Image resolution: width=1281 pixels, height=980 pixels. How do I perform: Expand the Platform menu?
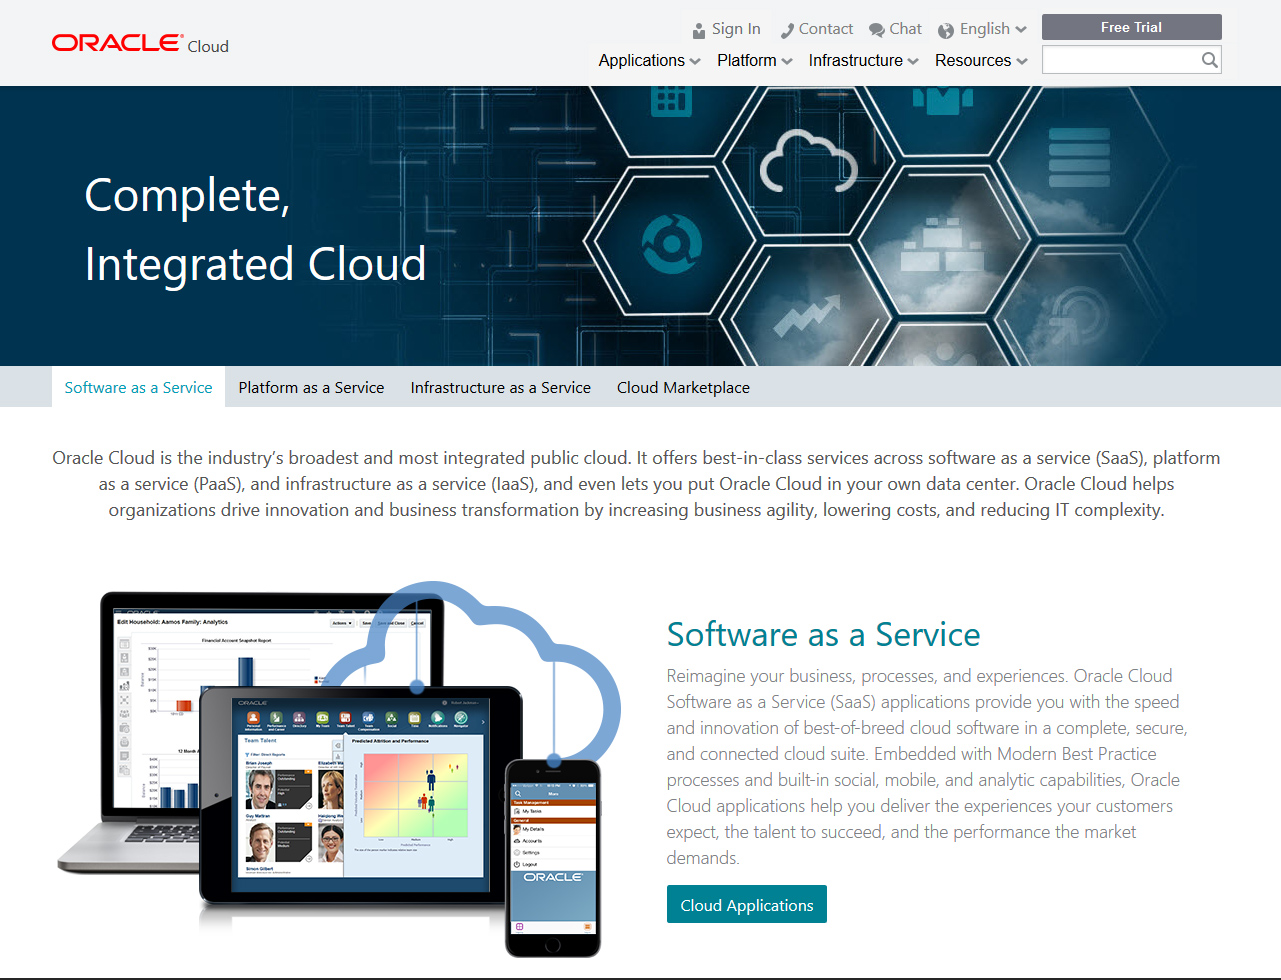(755, 60)
